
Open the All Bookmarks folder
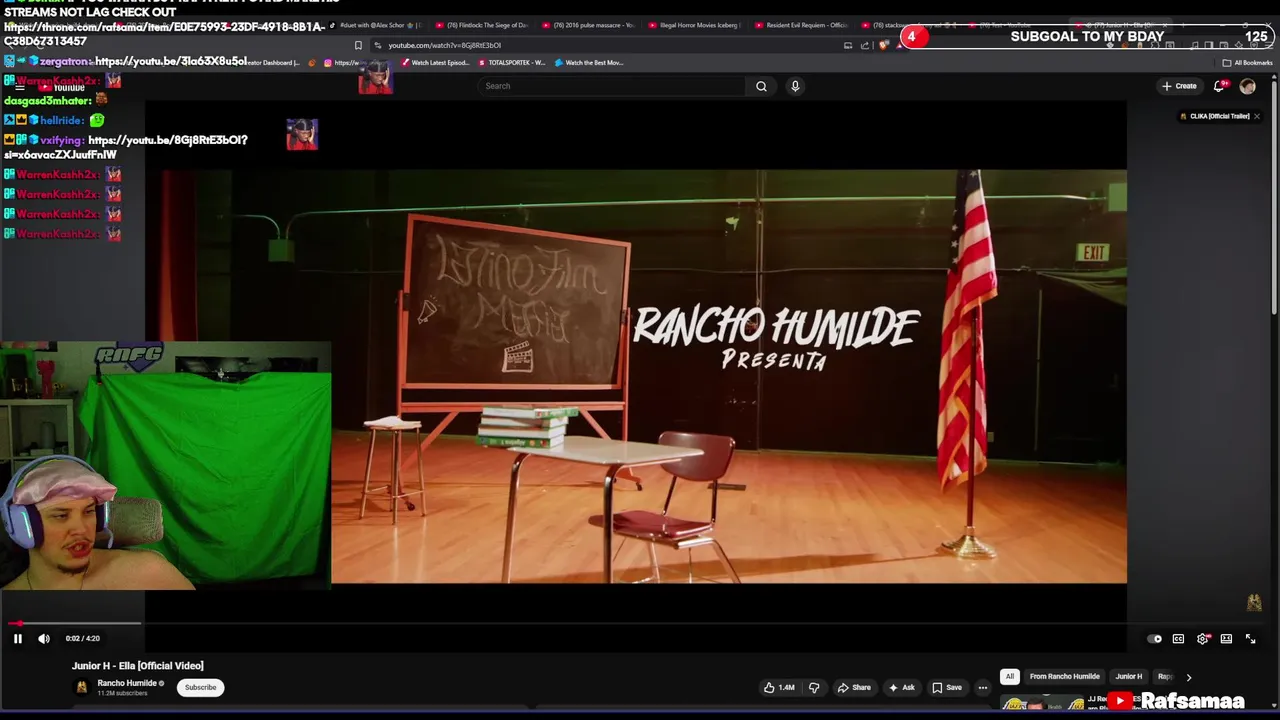1247,62
